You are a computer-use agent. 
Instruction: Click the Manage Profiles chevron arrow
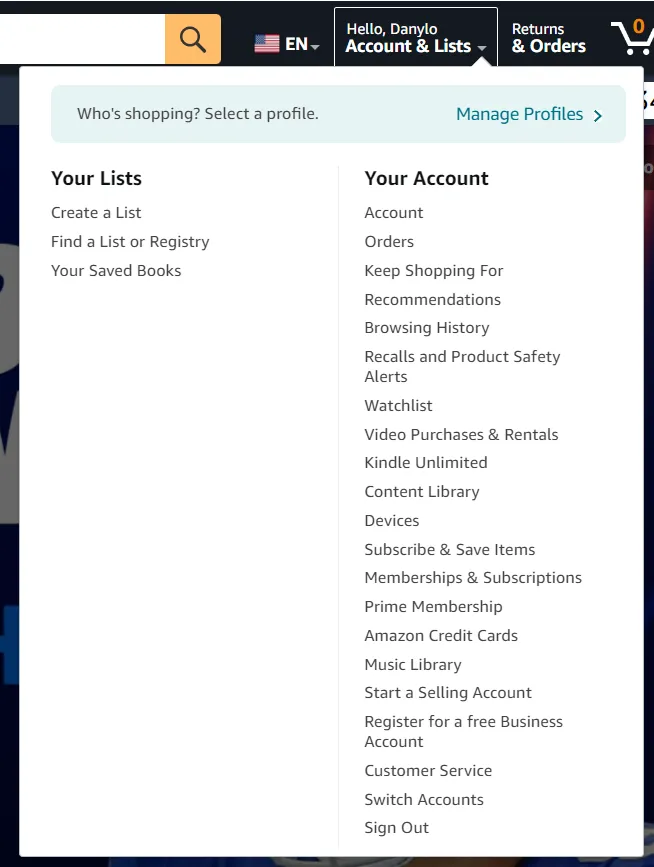click(x=598, y=115)
